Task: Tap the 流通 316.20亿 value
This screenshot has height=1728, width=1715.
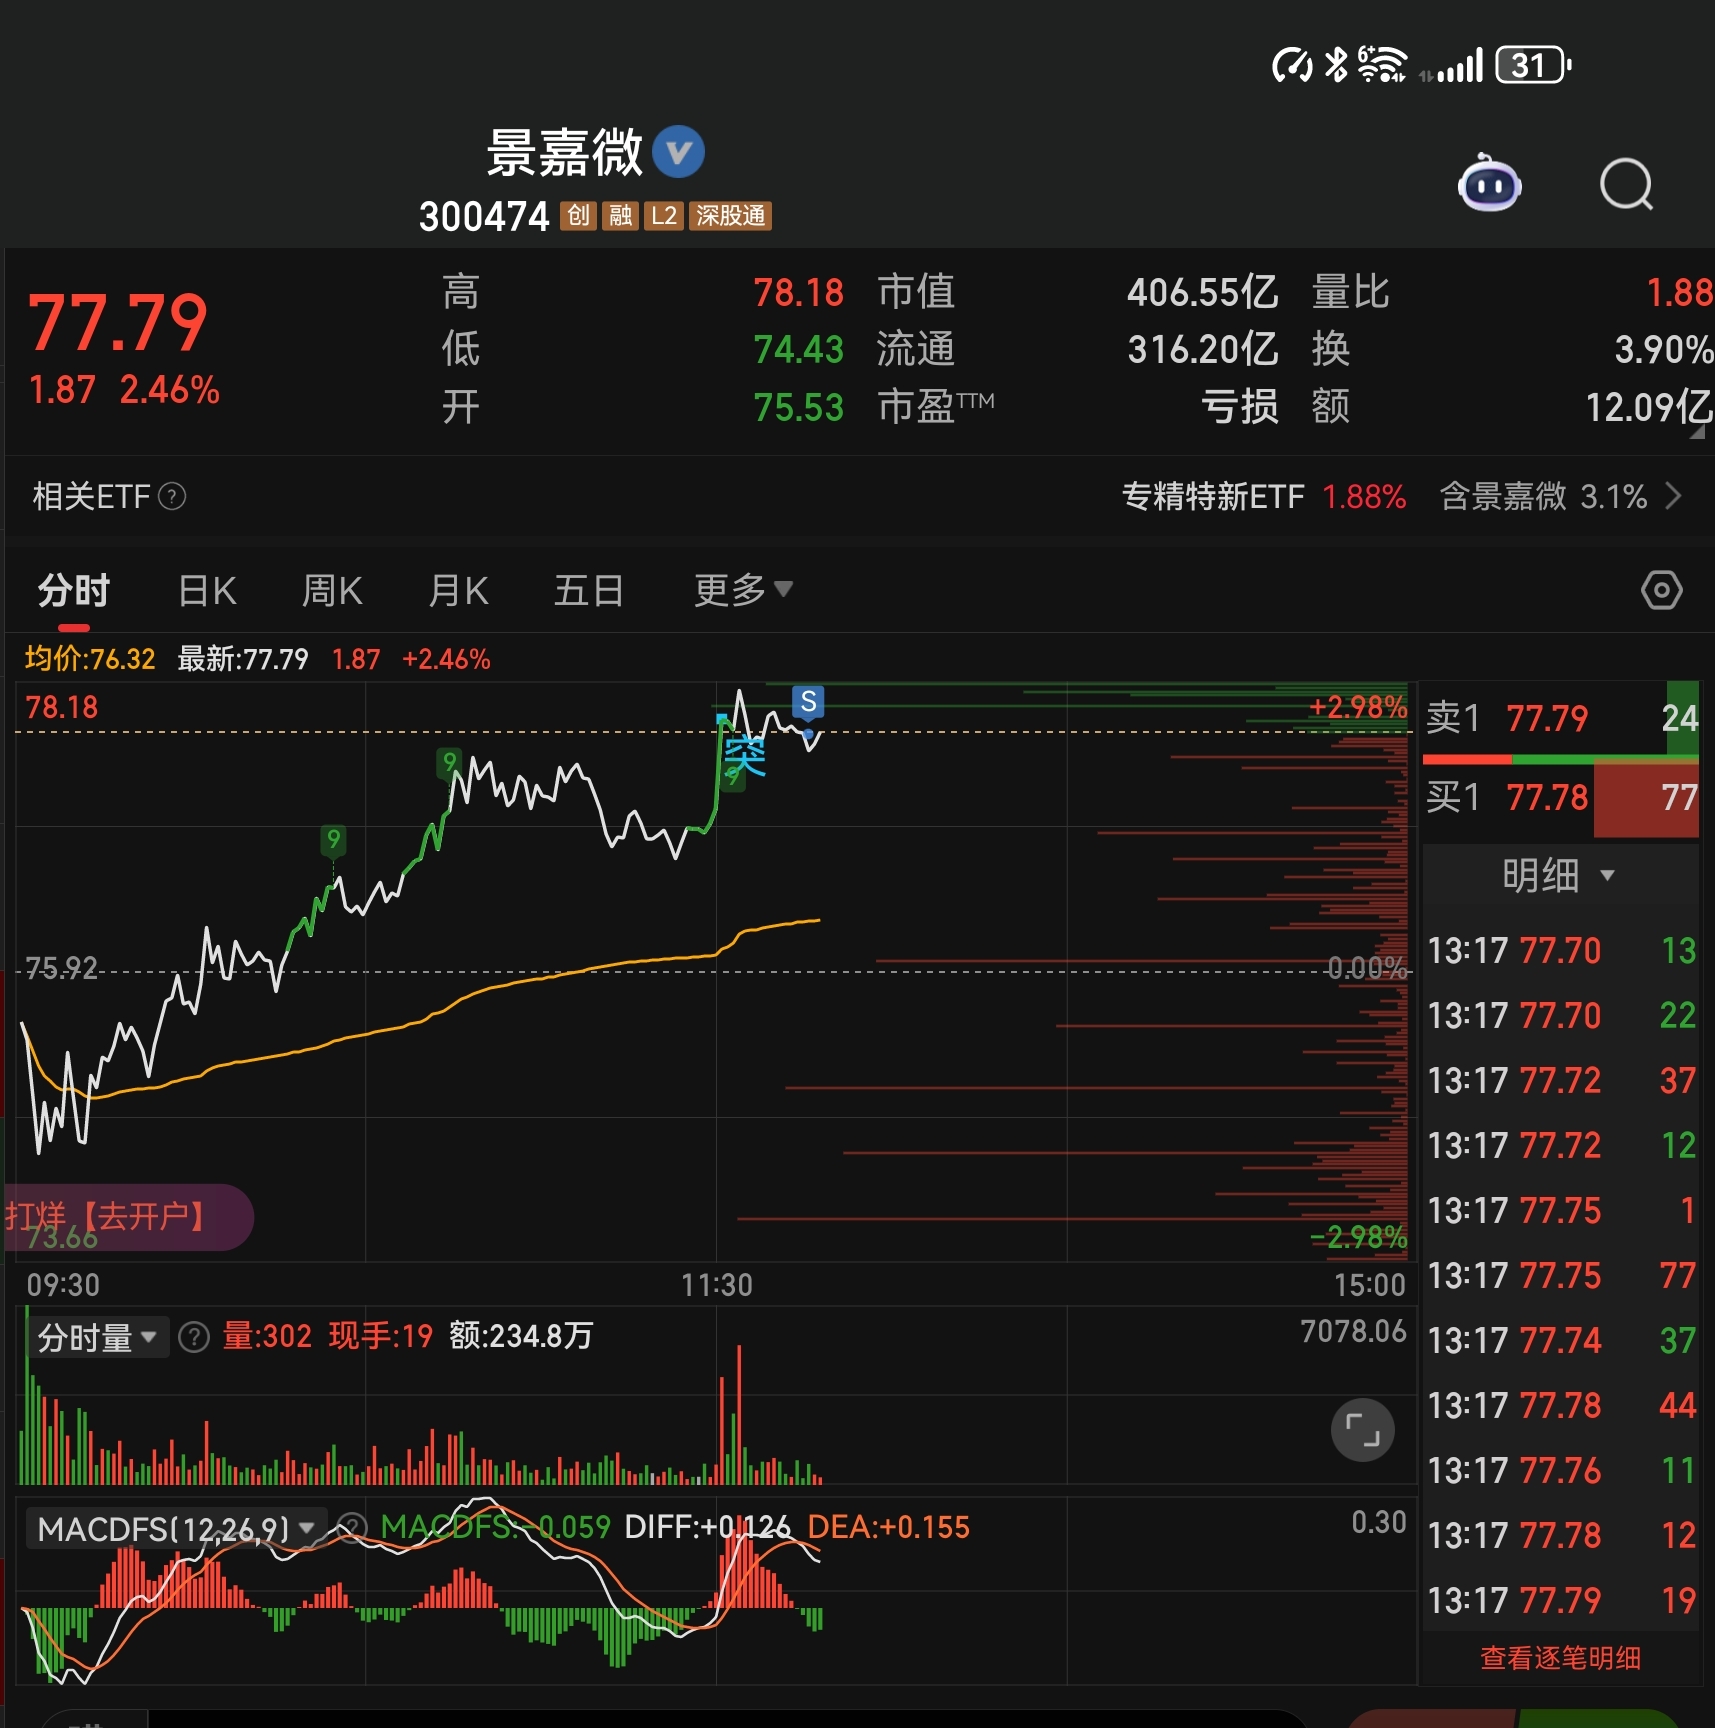Action: tap(1202, 349)
